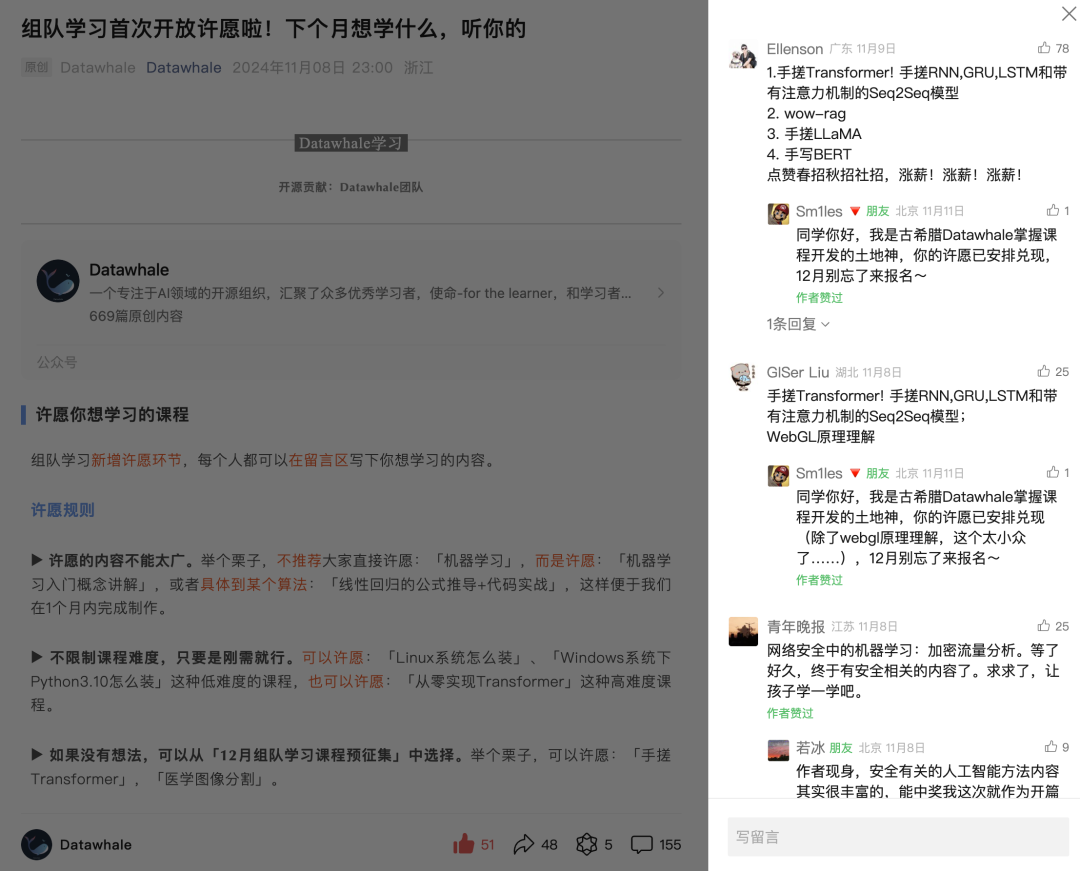1080x871 pixels.
Task: Like Sm1les' reply mentioning webgl
Action: [x=1052, y=472]
